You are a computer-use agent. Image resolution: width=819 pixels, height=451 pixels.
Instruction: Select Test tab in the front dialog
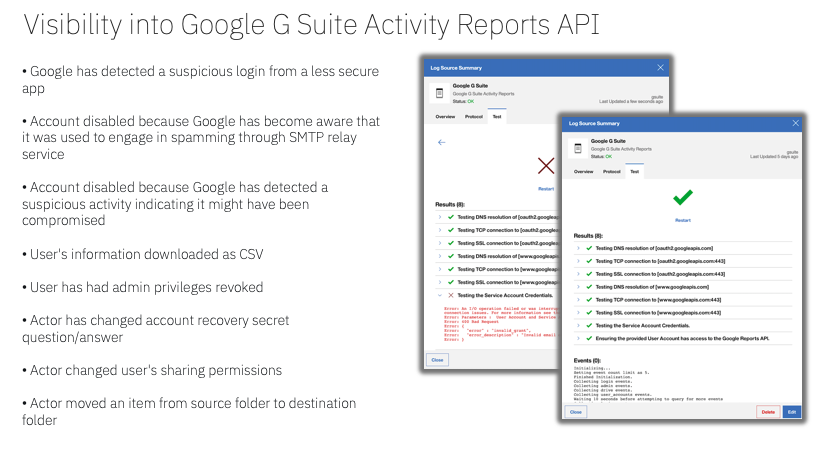tap(635, 171)
